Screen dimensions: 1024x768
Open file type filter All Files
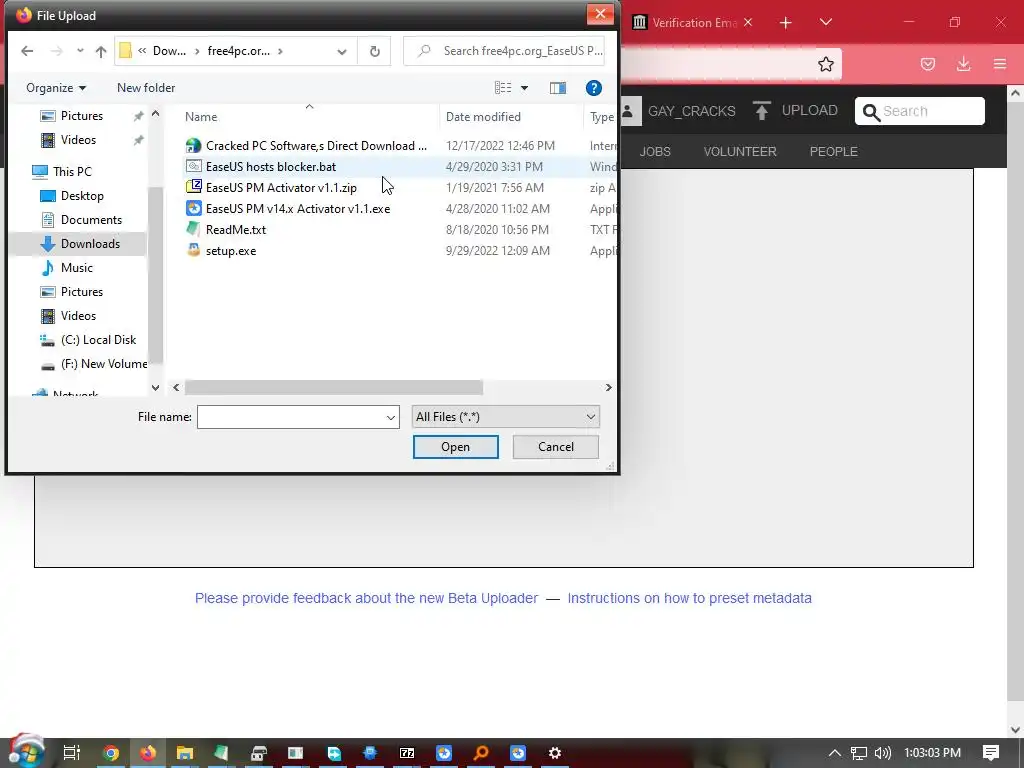[x=505, y=417]
